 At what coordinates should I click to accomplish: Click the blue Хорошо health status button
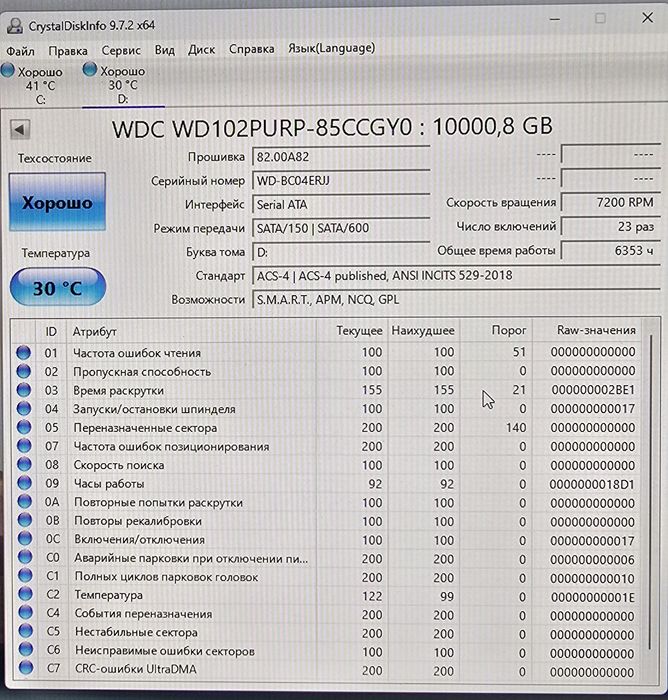coord(57,202)
